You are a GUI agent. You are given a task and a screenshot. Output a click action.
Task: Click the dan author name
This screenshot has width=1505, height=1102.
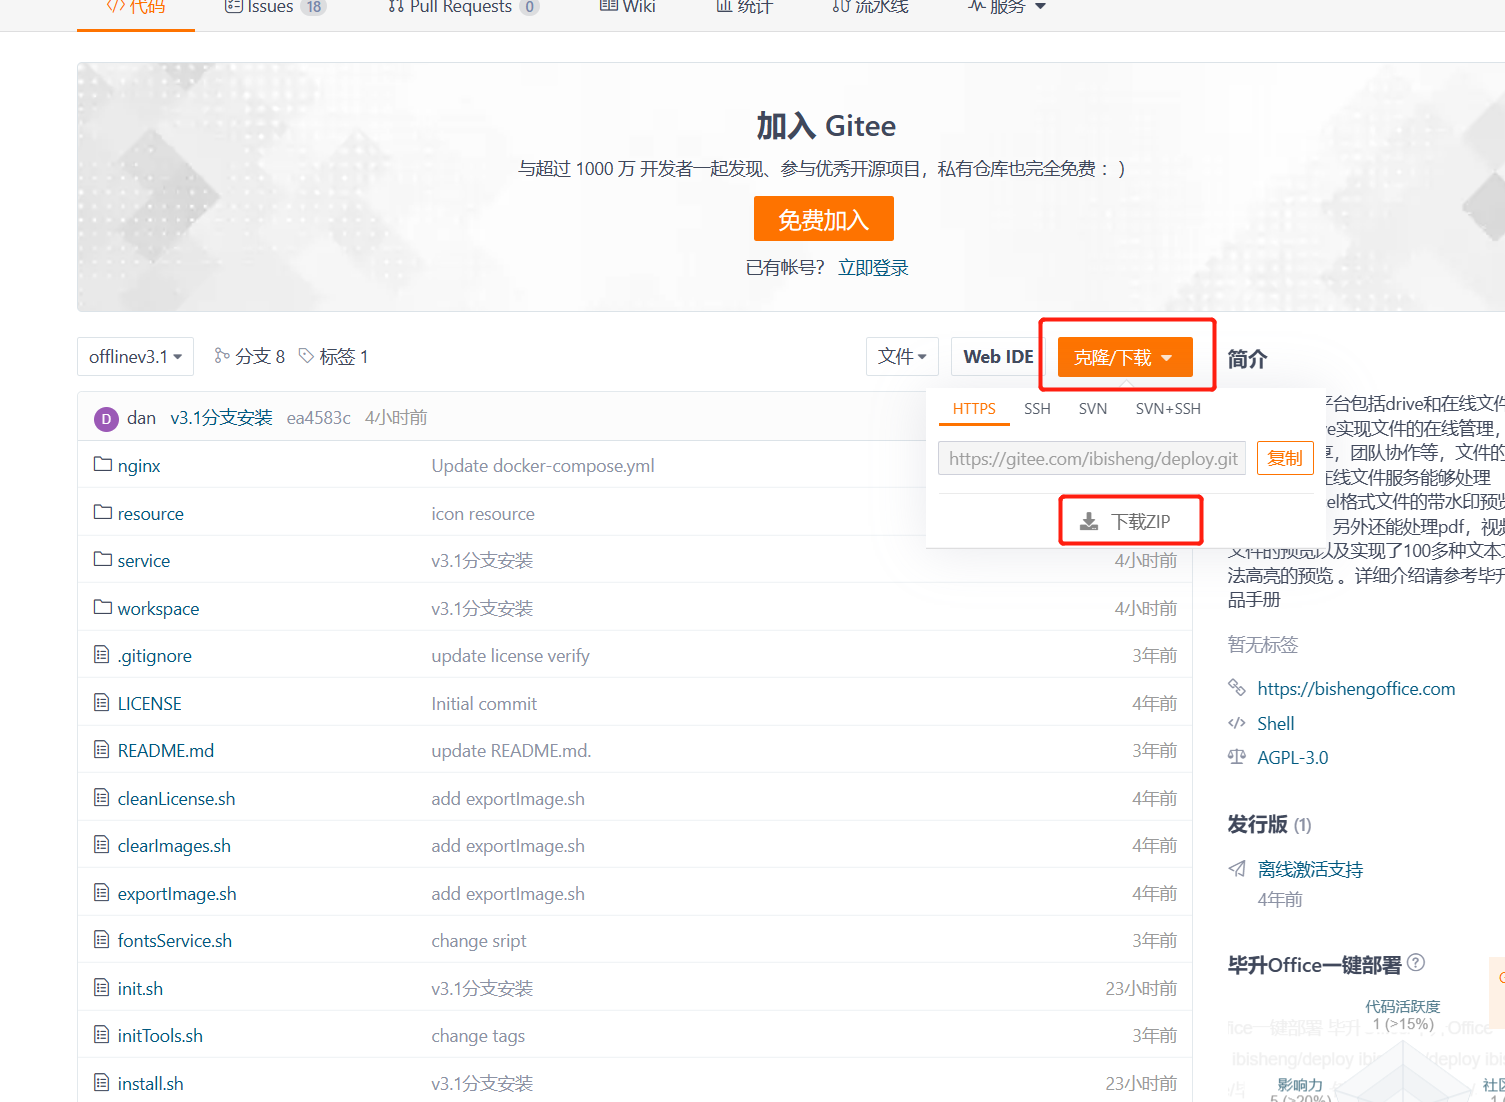click(141, 418)
